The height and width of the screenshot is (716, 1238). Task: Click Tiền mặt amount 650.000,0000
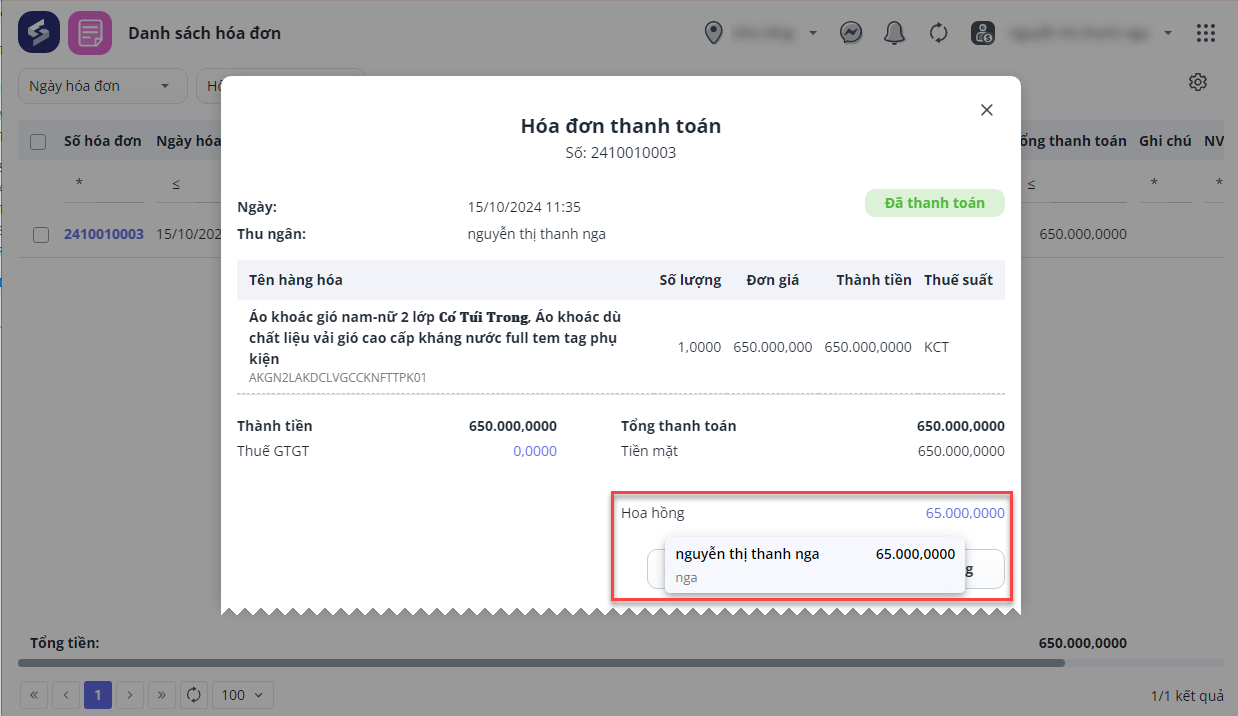pos(961,451)
